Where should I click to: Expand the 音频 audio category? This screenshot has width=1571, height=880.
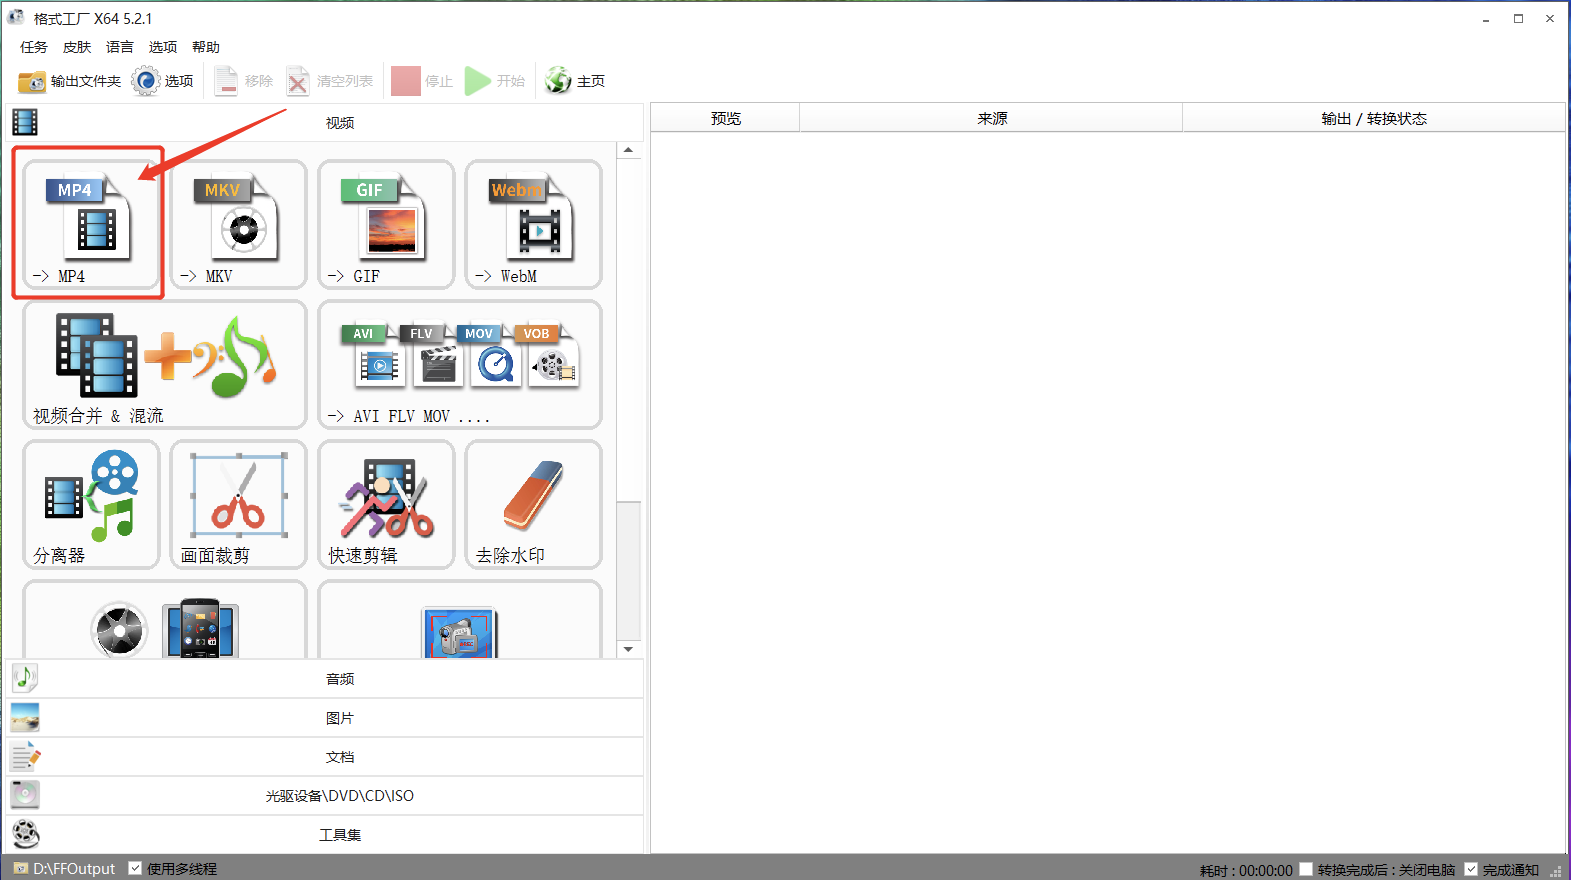point(325,679)
